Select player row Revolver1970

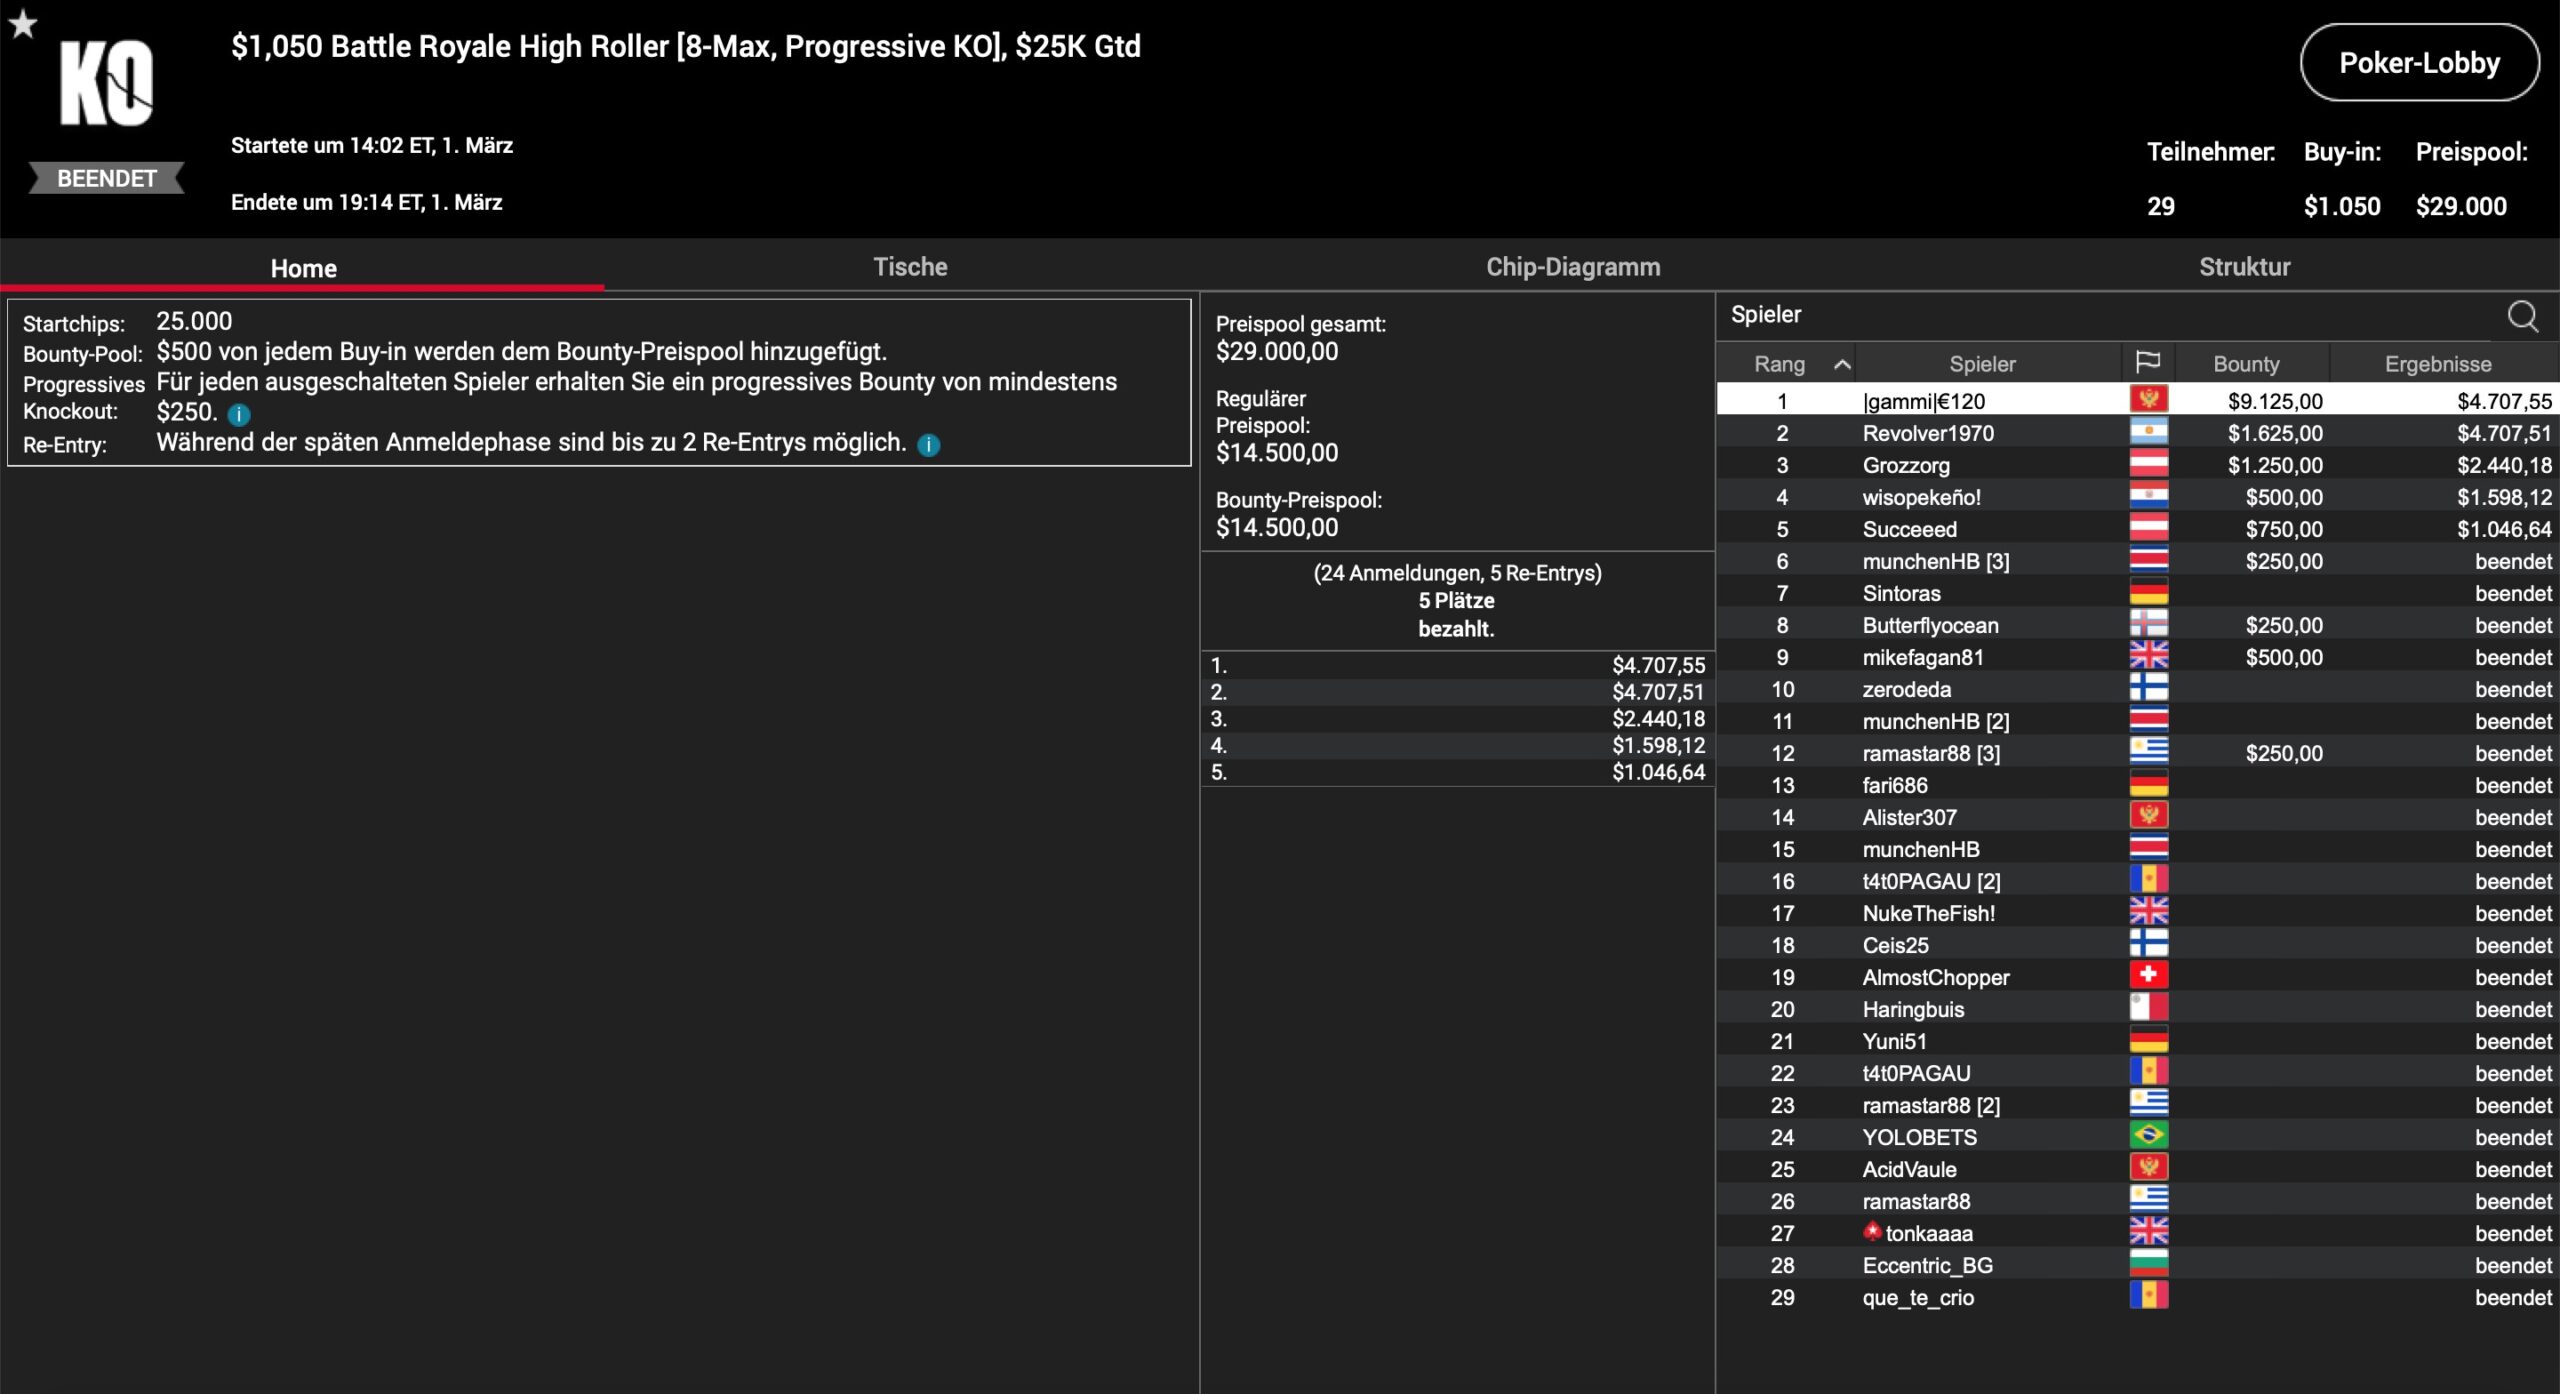point(1928,433)
